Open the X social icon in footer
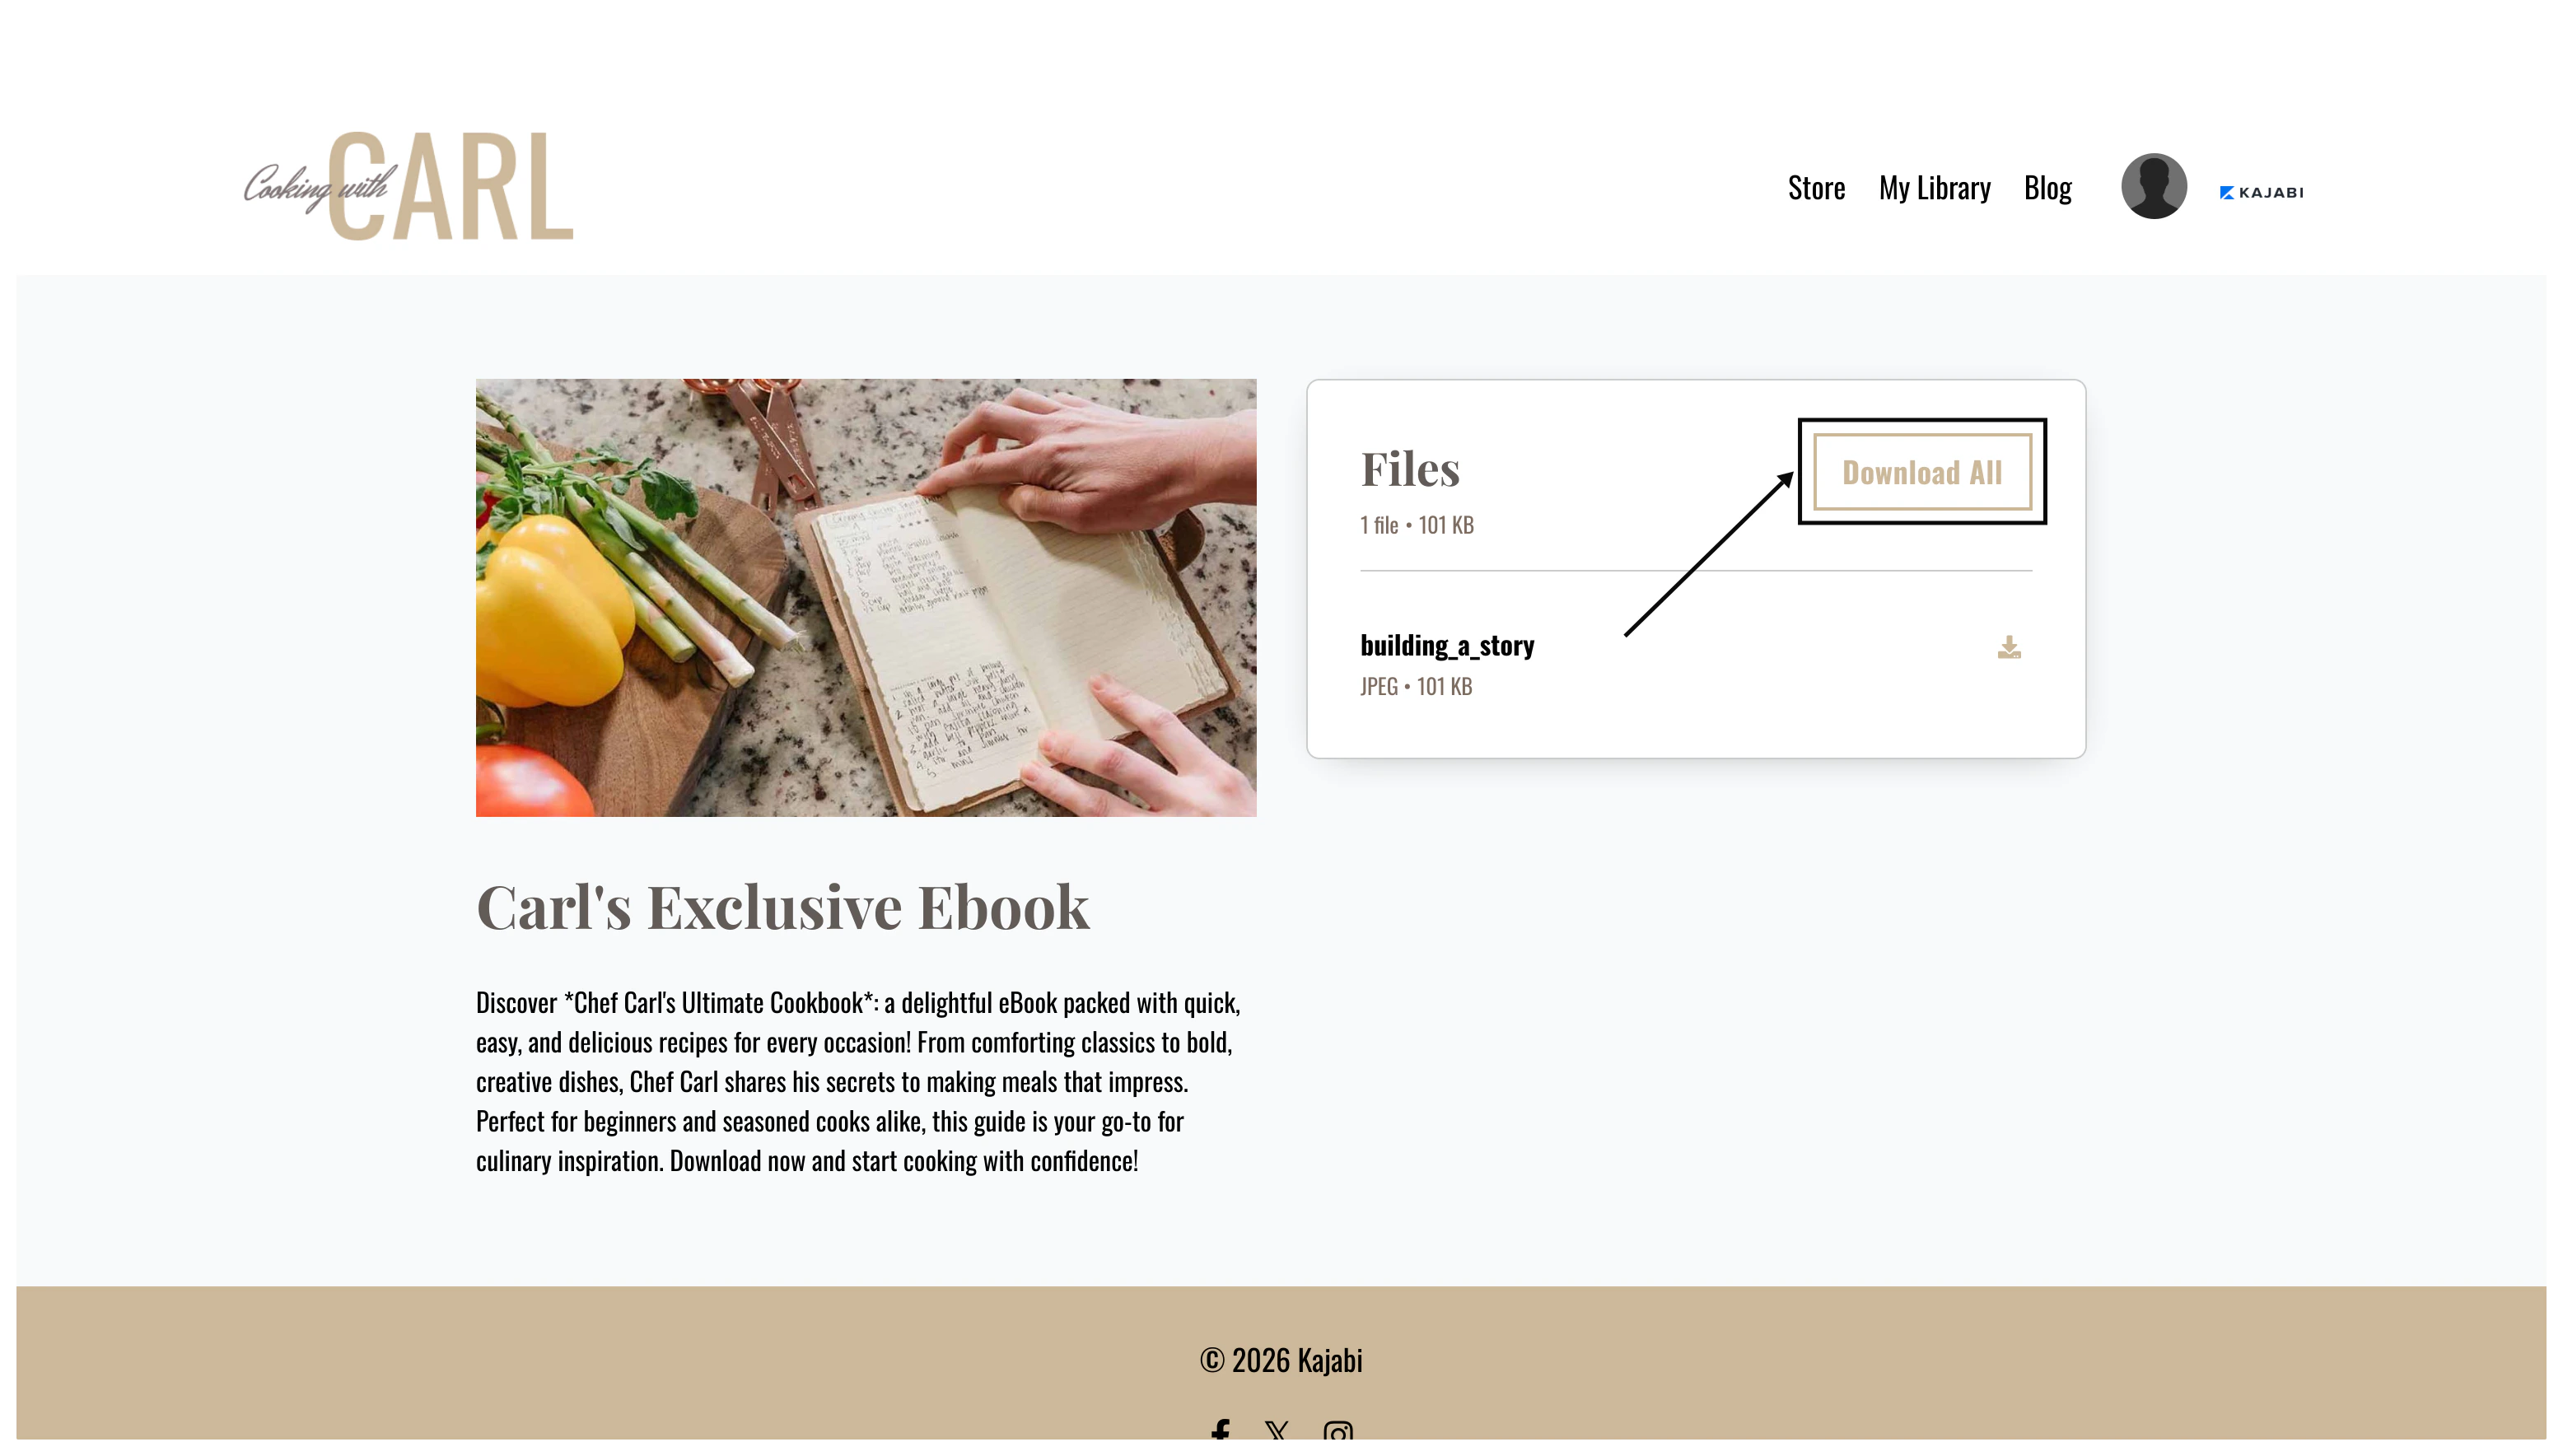The width and height of the screenshot is (2563, 1456). (x=1276, y=1430)
